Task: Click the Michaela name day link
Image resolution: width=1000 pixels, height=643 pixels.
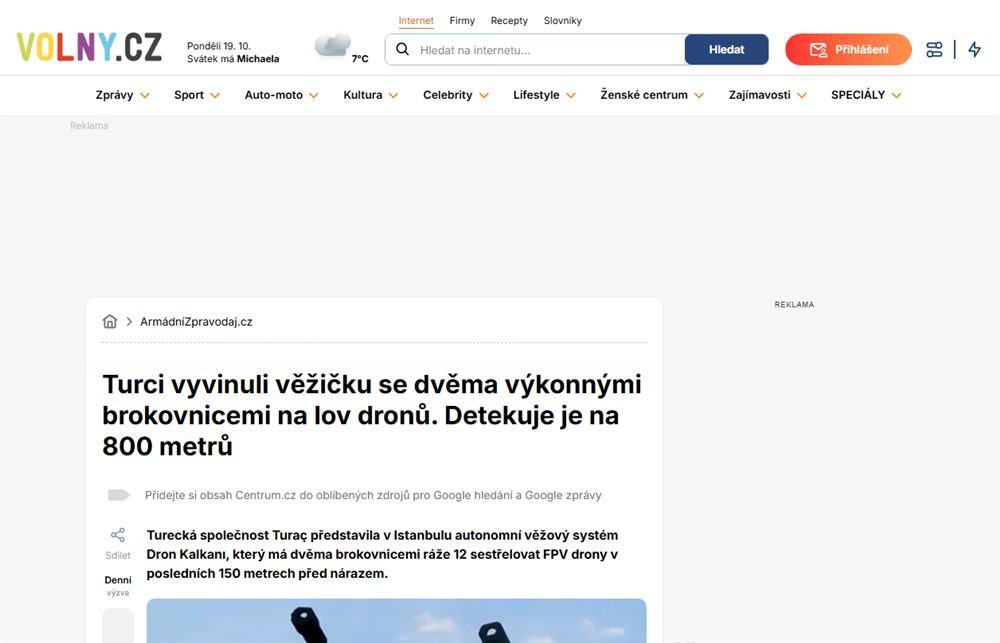Action: (x=258, y=59)
